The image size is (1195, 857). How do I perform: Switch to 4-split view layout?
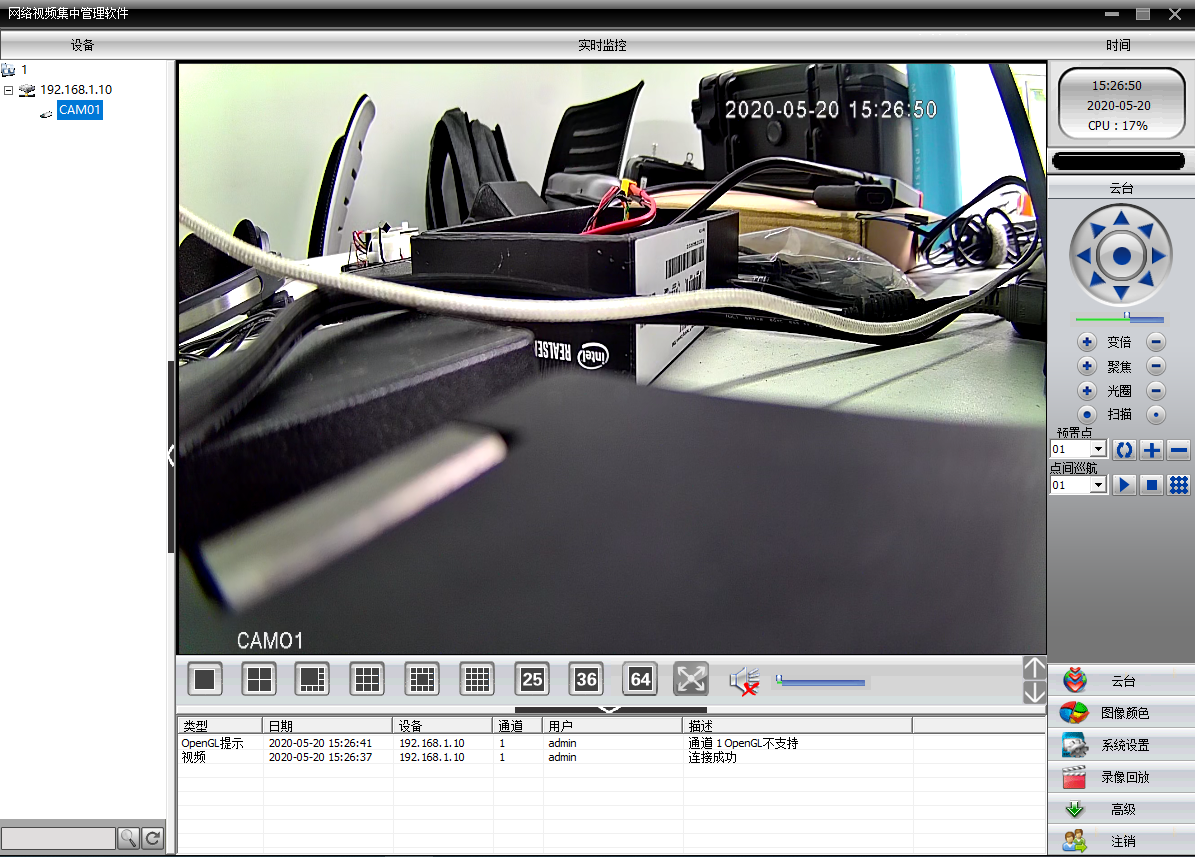259,679
